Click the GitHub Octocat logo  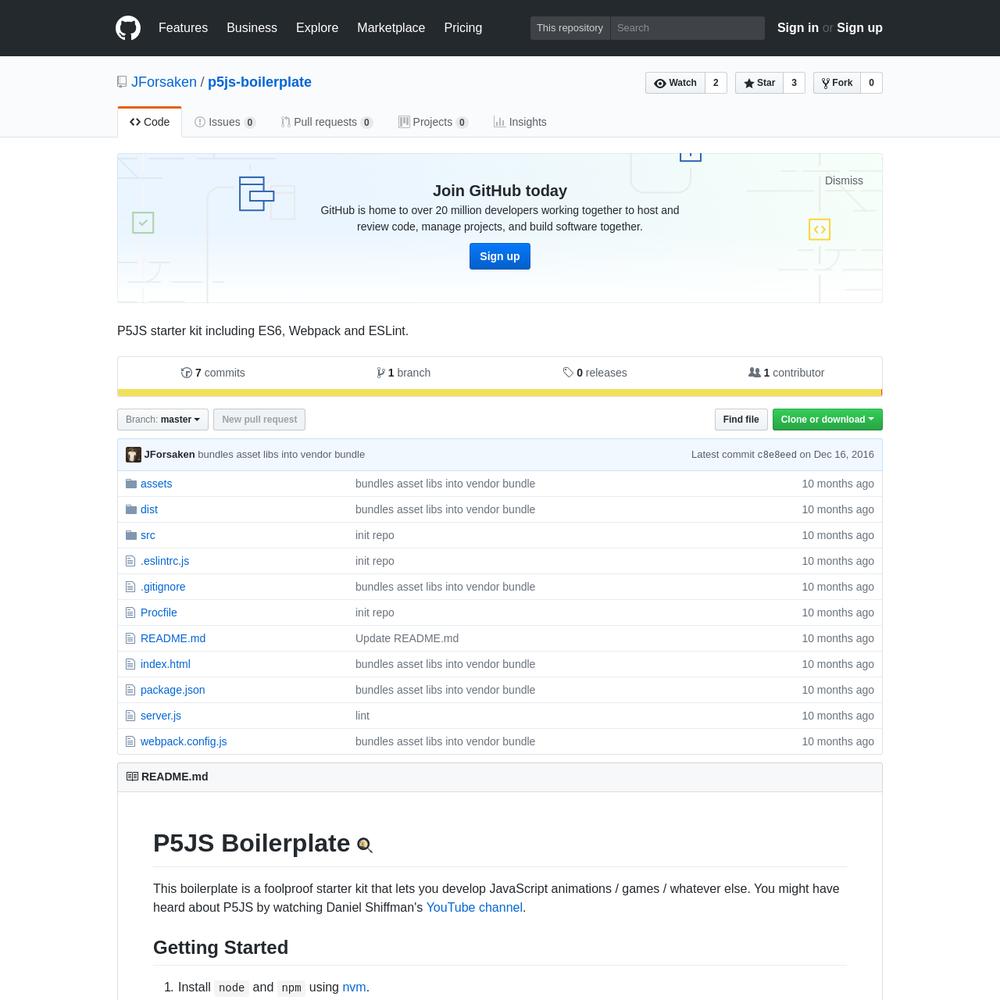[x=128, y=28]
